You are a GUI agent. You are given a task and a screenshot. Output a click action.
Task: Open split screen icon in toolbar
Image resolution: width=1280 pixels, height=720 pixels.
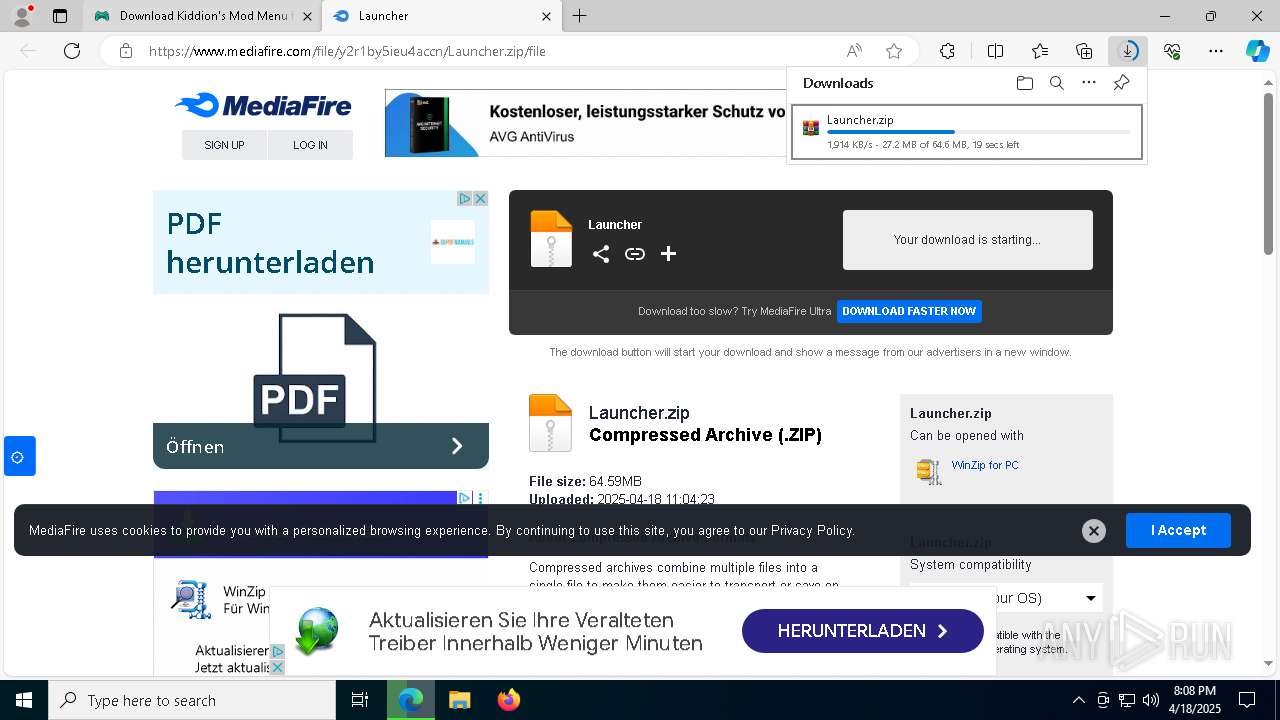(x=995, y=51)
